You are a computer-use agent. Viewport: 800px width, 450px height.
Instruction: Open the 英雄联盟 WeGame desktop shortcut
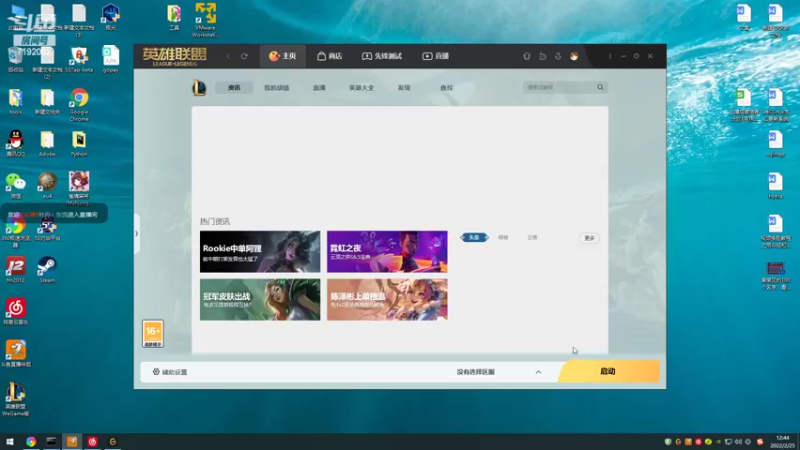tap(16, 399)
